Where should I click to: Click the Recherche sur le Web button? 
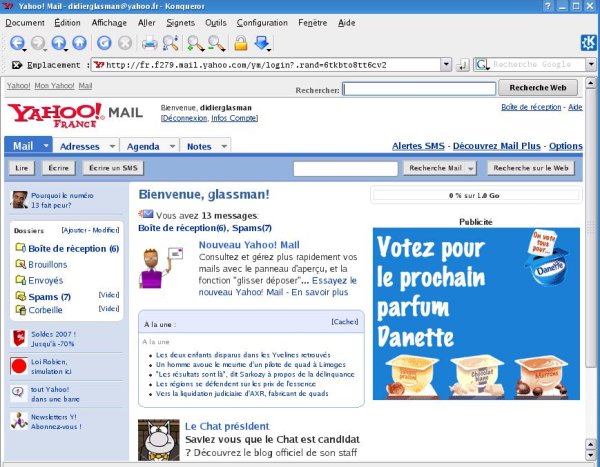(531, 168)
